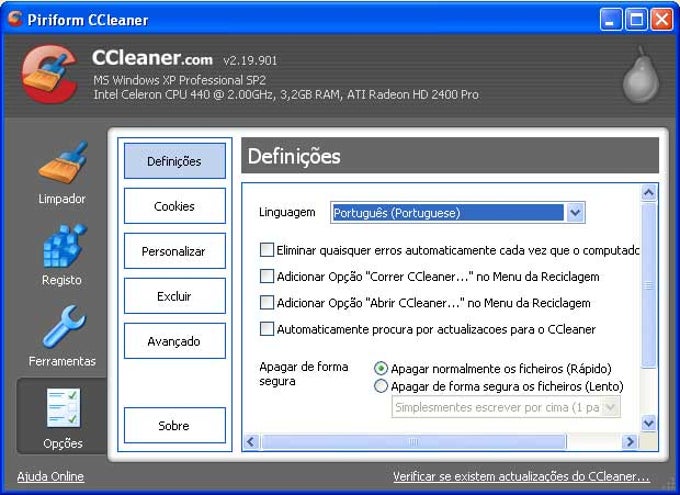Click the horizontal scrollbar left arrow
The height and width of the screenshot is (495, 680).
tap(251, 442)
